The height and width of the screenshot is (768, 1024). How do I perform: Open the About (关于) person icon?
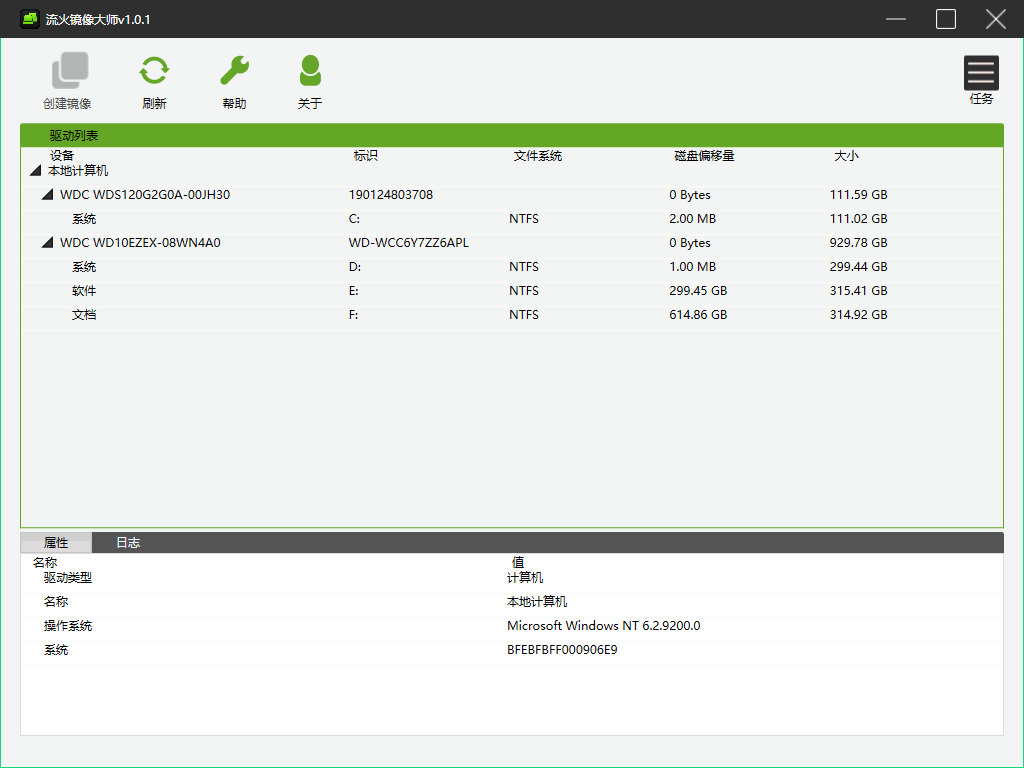pos(310,71)
